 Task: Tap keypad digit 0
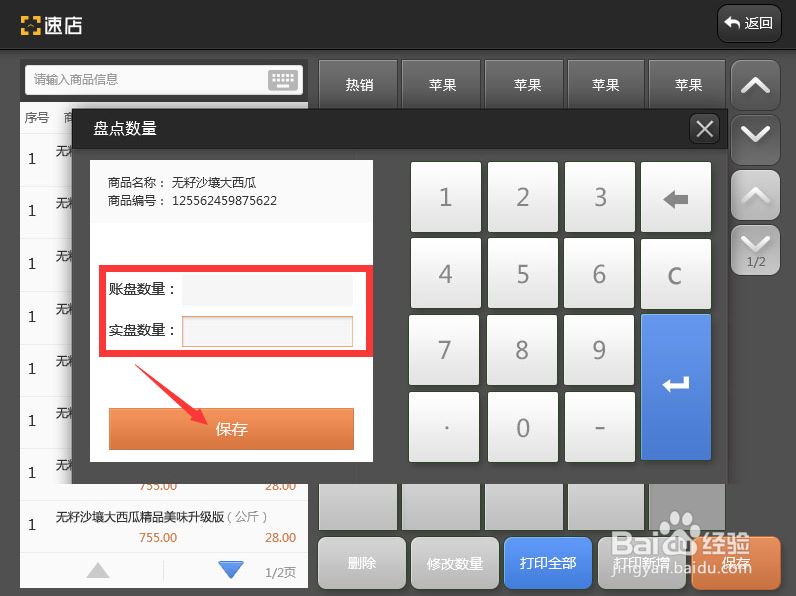click(x=523, y=427)
